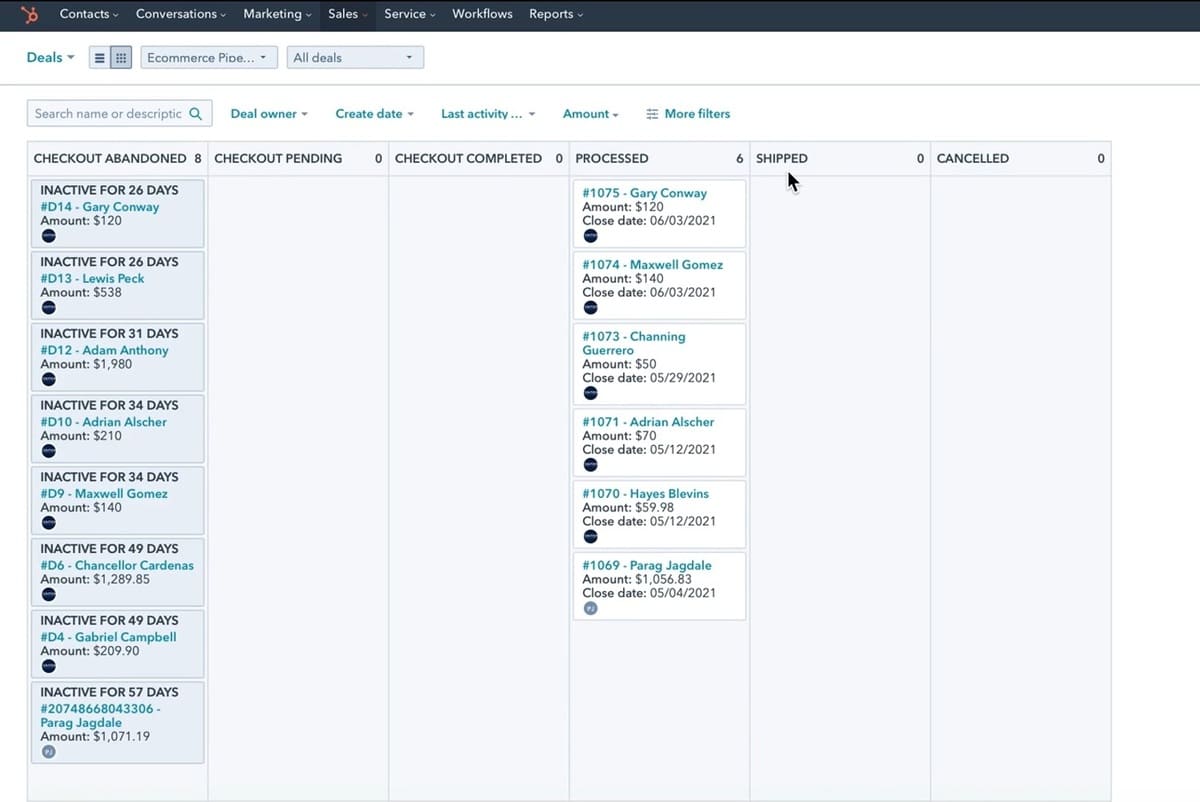This screenshot has width=1200, height=802.
Task: Open deal #D6 Chancellor Cardenas
Action: coord(116,565)
